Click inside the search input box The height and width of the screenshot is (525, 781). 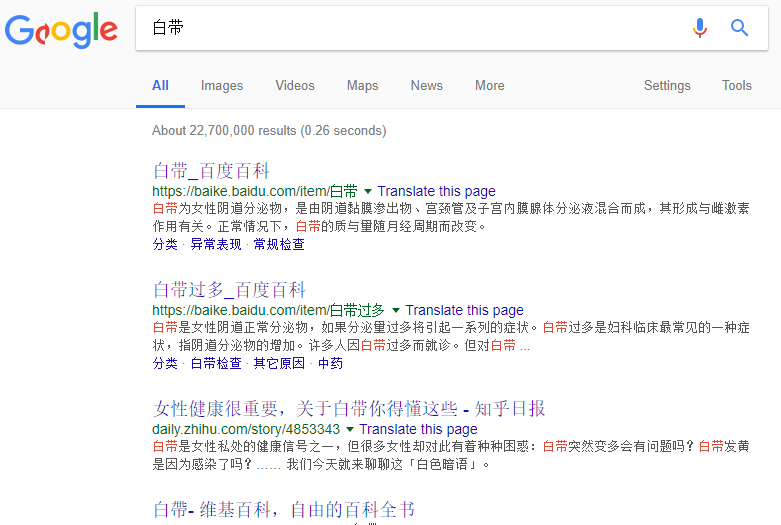click(x=400, y=28)
